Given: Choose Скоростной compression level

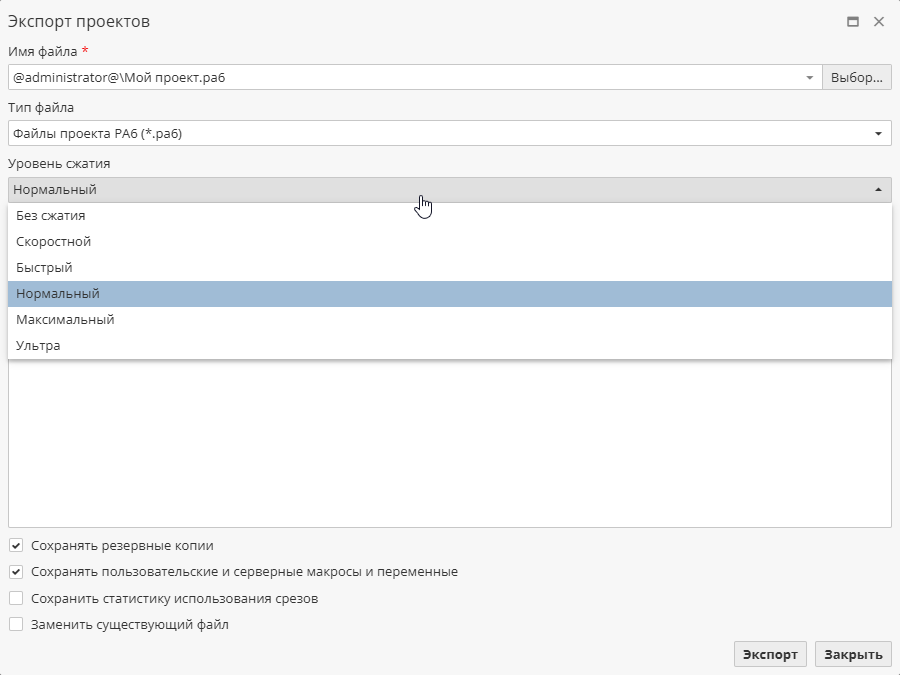Looking at the screenshot, I should click(54, 242).
